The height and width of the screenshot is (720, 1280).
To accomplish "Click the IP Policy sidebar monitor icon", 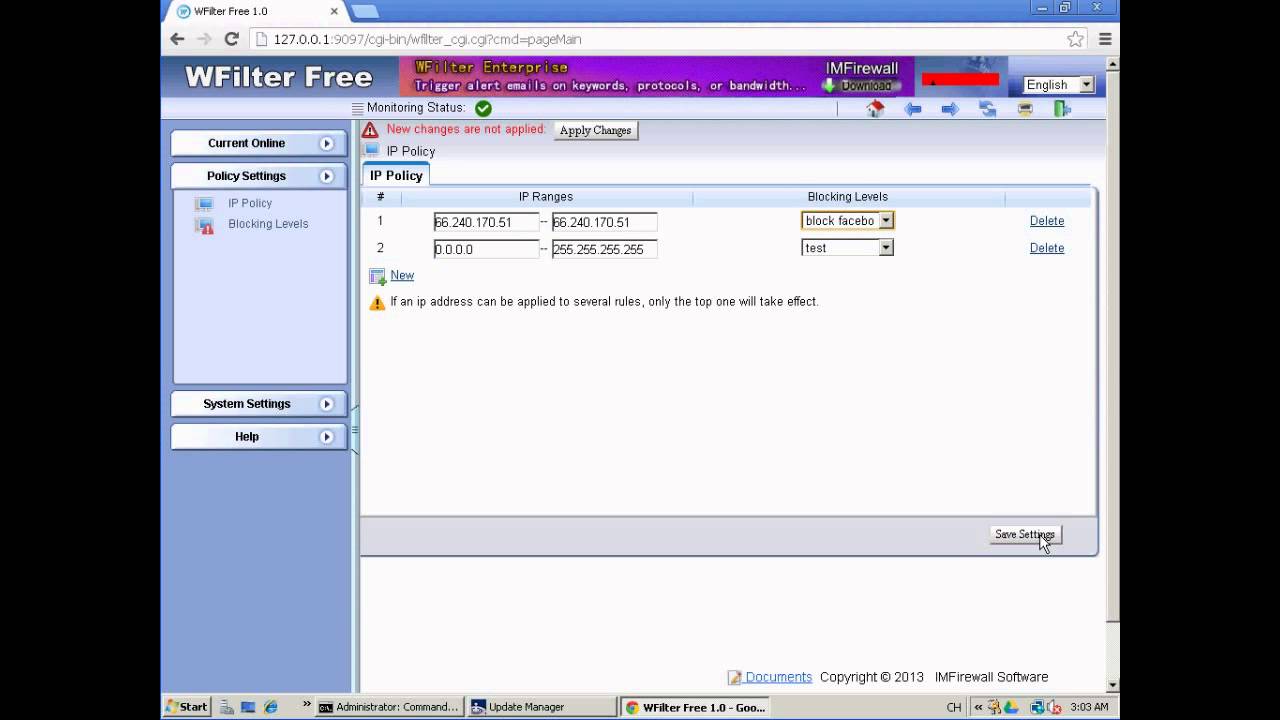I will coord(205,203).
